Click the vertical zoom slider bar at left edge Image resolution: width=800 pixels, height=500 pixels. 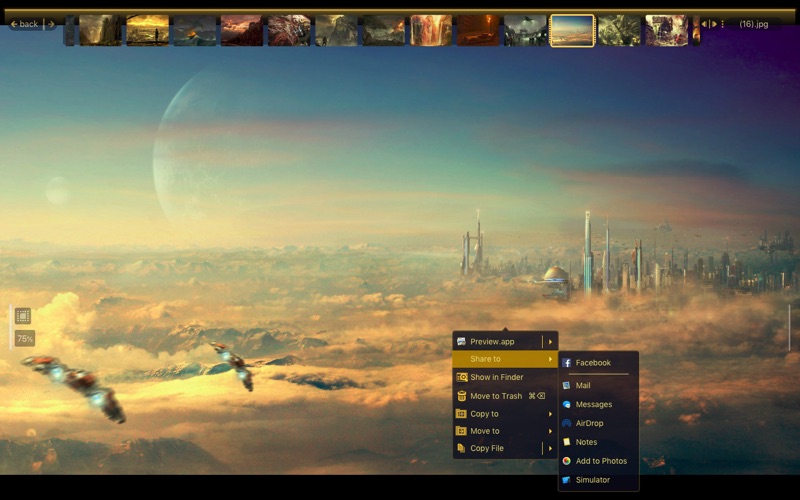11,327
